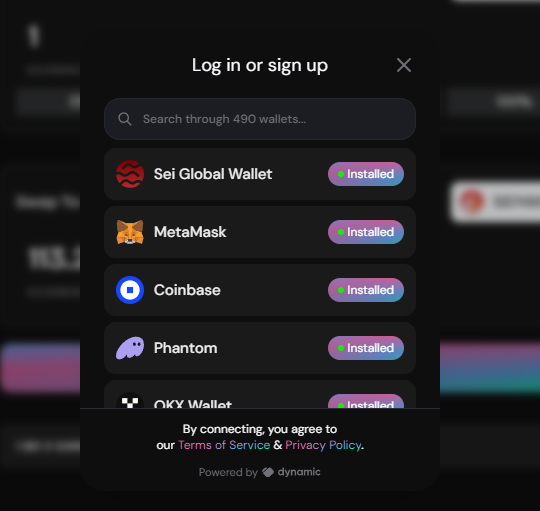Image resolution: width=540 pixels, height=511 pixels.
Task: Click Installed badge next to Phantom
Action: pyautogui.click(x=366, y=348)
